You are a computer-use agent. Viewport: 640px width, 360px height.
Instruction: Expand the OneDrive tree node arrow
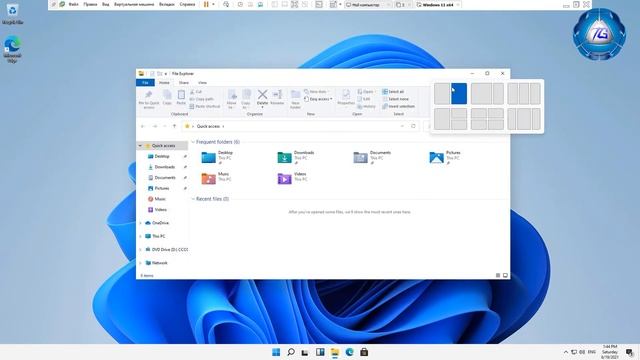pos(141,223)
